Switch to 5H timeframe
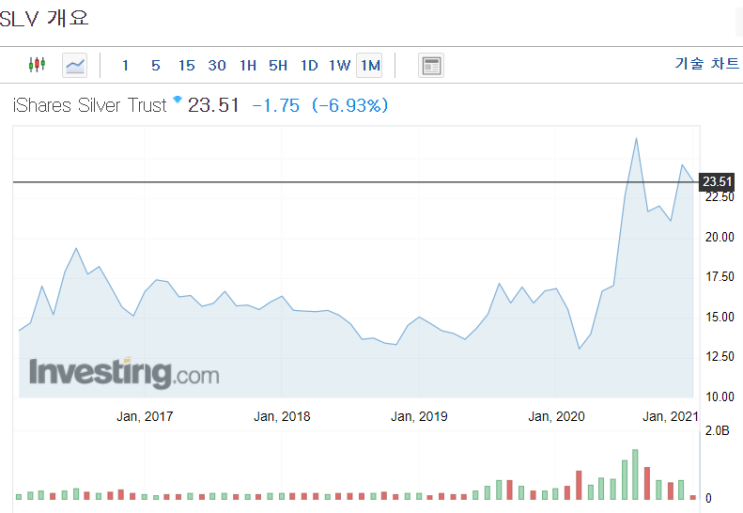Screen dimensions: 743x513 click(x=278, y=65)
